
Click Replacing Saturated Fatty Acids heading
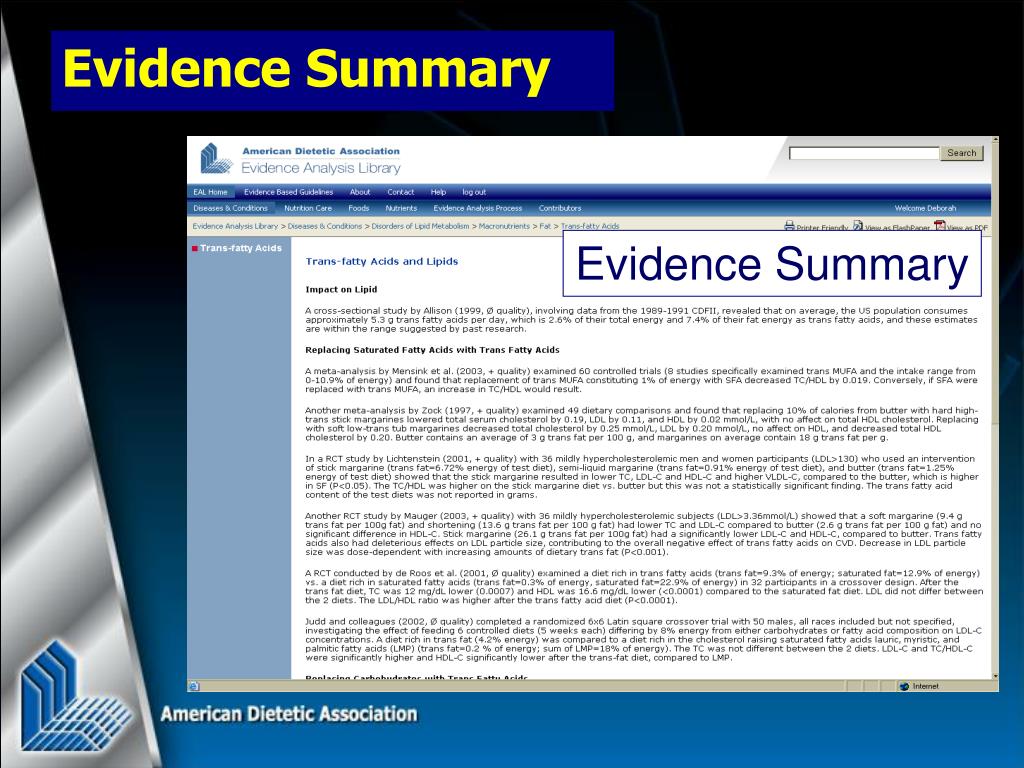pos(432,350)
